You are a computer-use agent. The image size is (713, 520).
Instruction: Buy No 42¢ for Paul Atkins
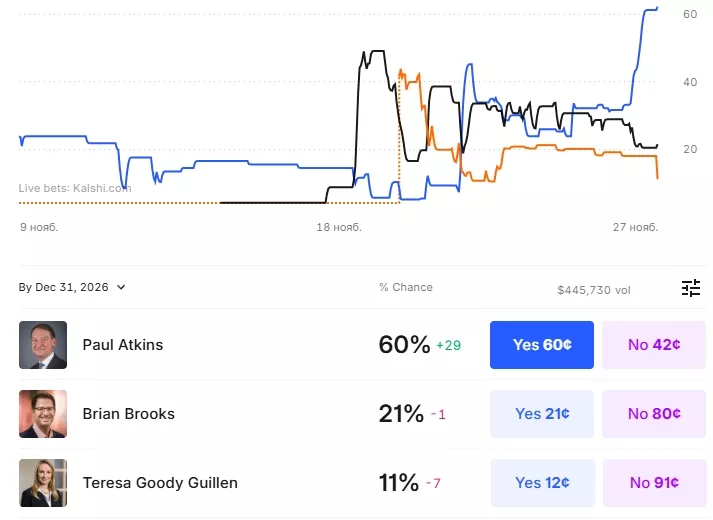654,345
